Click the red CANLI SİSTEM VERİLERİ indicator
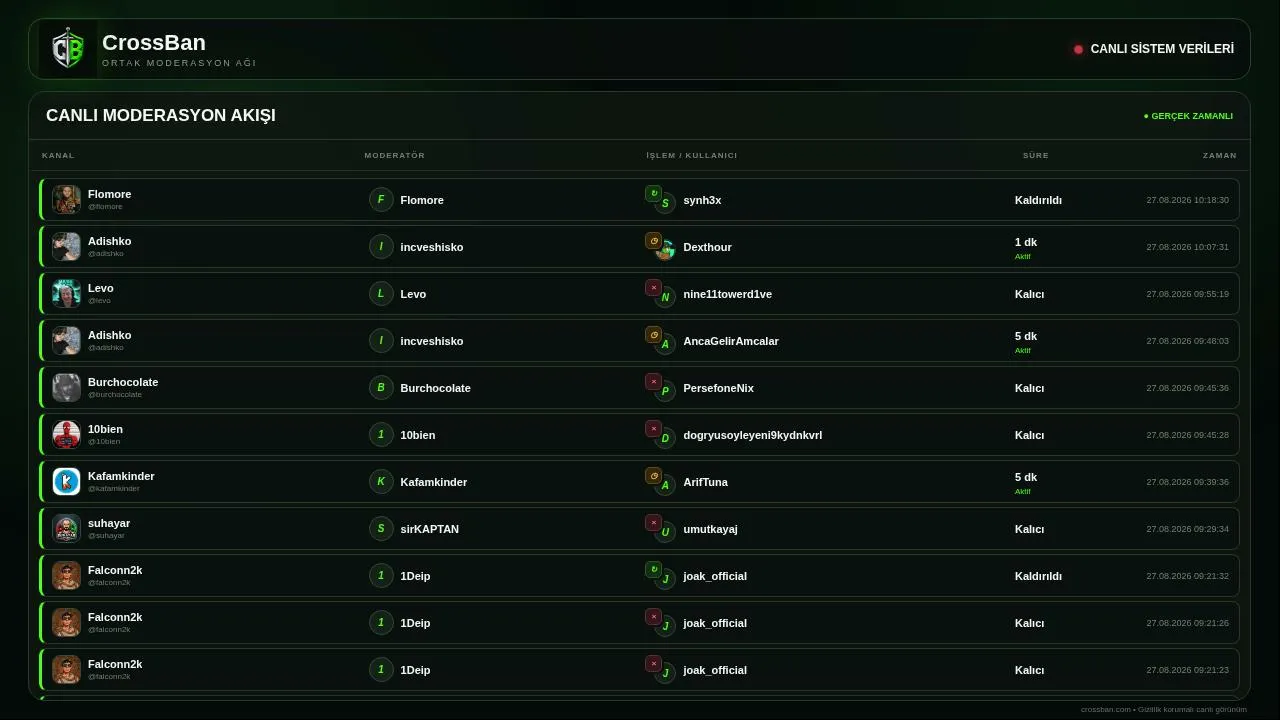Screen dimensions: 1280x720 click(x=1078, y=49)
